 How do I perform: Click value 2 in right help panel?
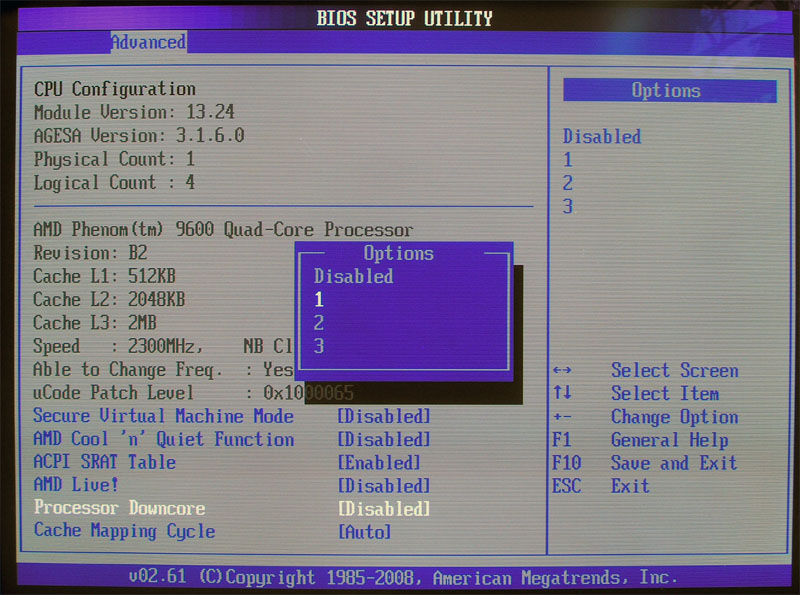point(568,183)
